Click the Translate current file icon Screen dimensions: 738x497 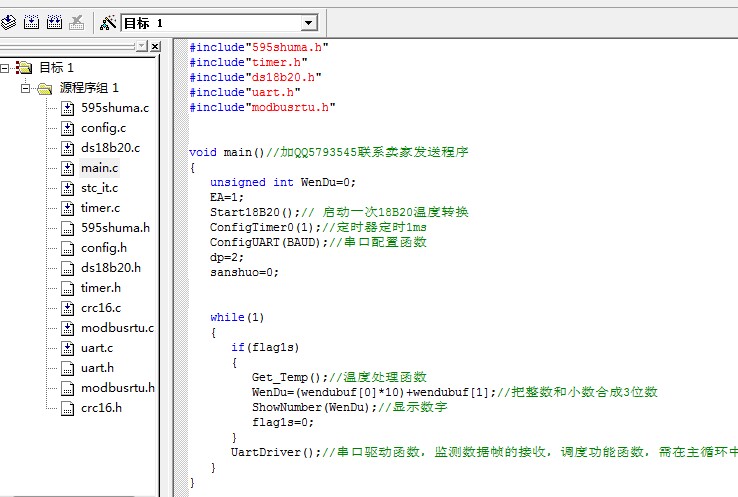[x=8, y=22]
